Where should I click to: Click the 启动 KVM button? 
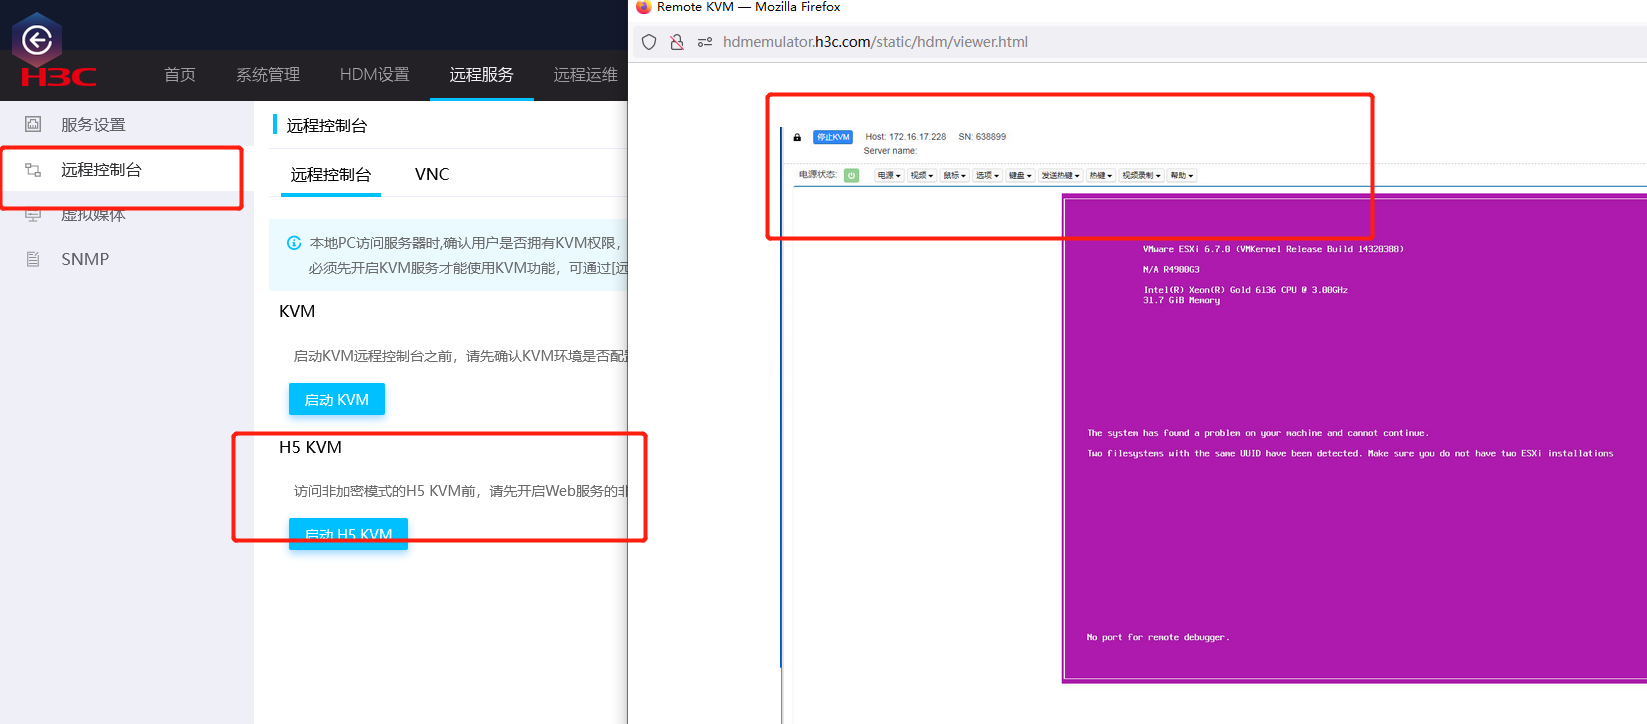[337, 399]
